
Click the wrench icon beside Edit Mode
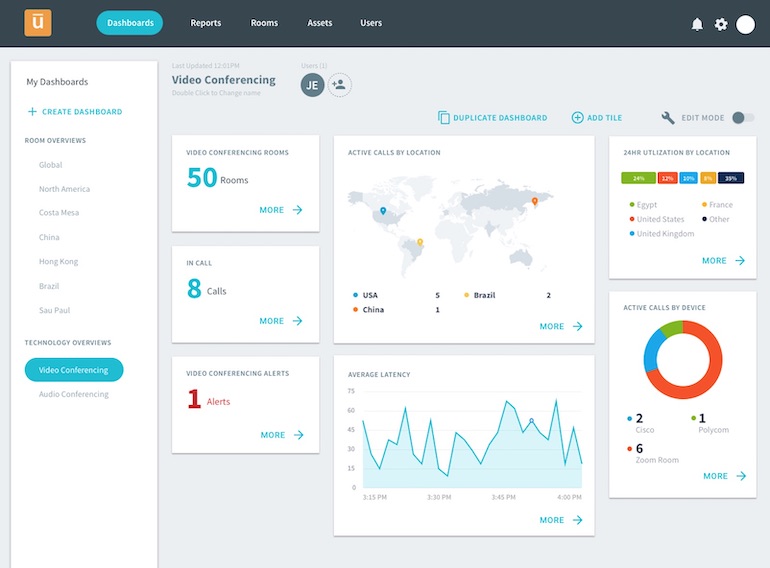668,118
